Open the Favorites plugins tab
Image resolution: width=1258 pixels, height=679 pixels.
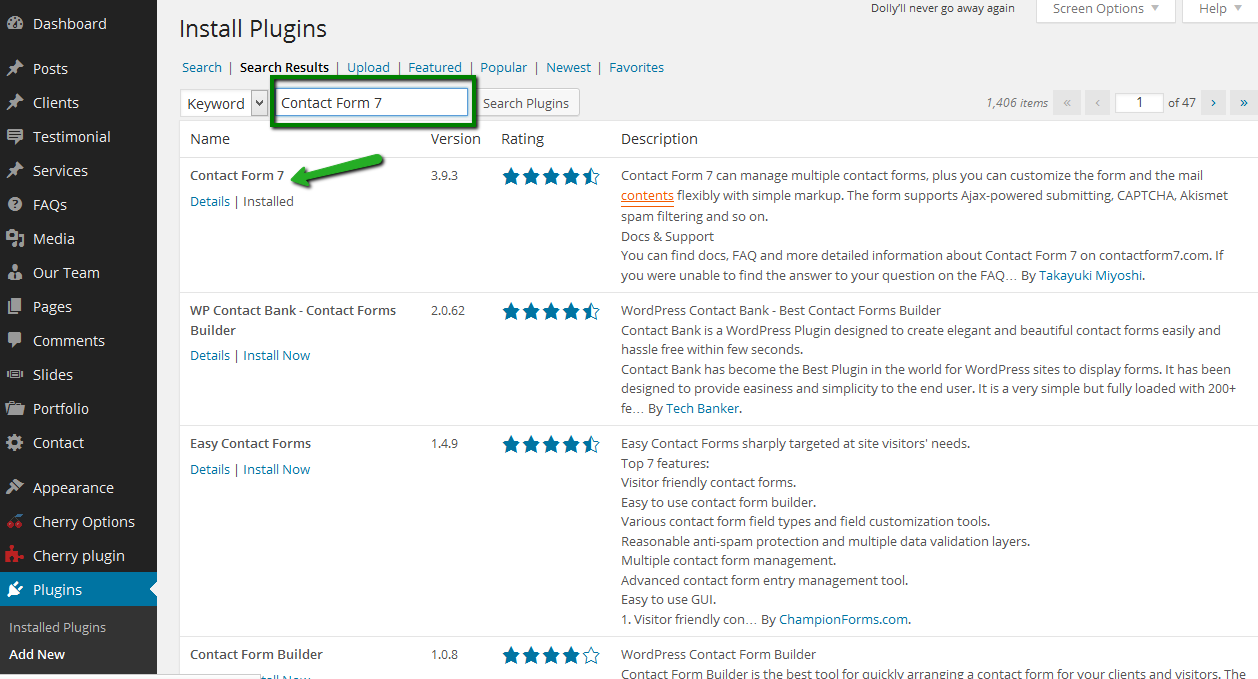coord(637,68)
